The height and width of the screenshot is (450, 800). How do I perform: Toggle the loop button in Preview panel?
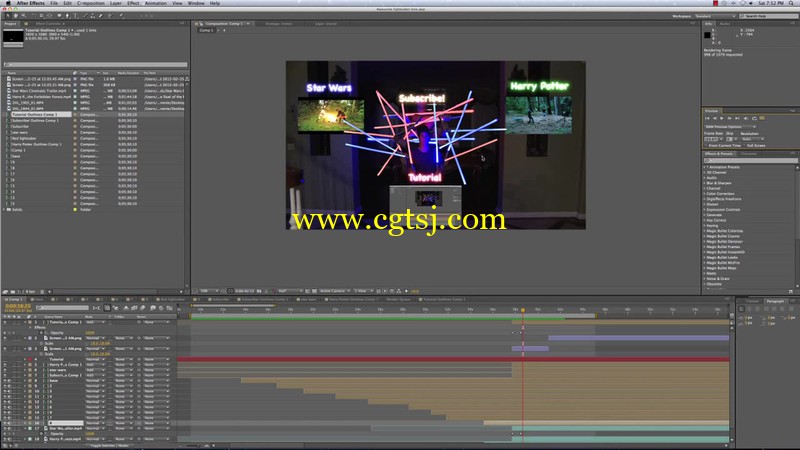pyautogui.click(x=754, y=118)
